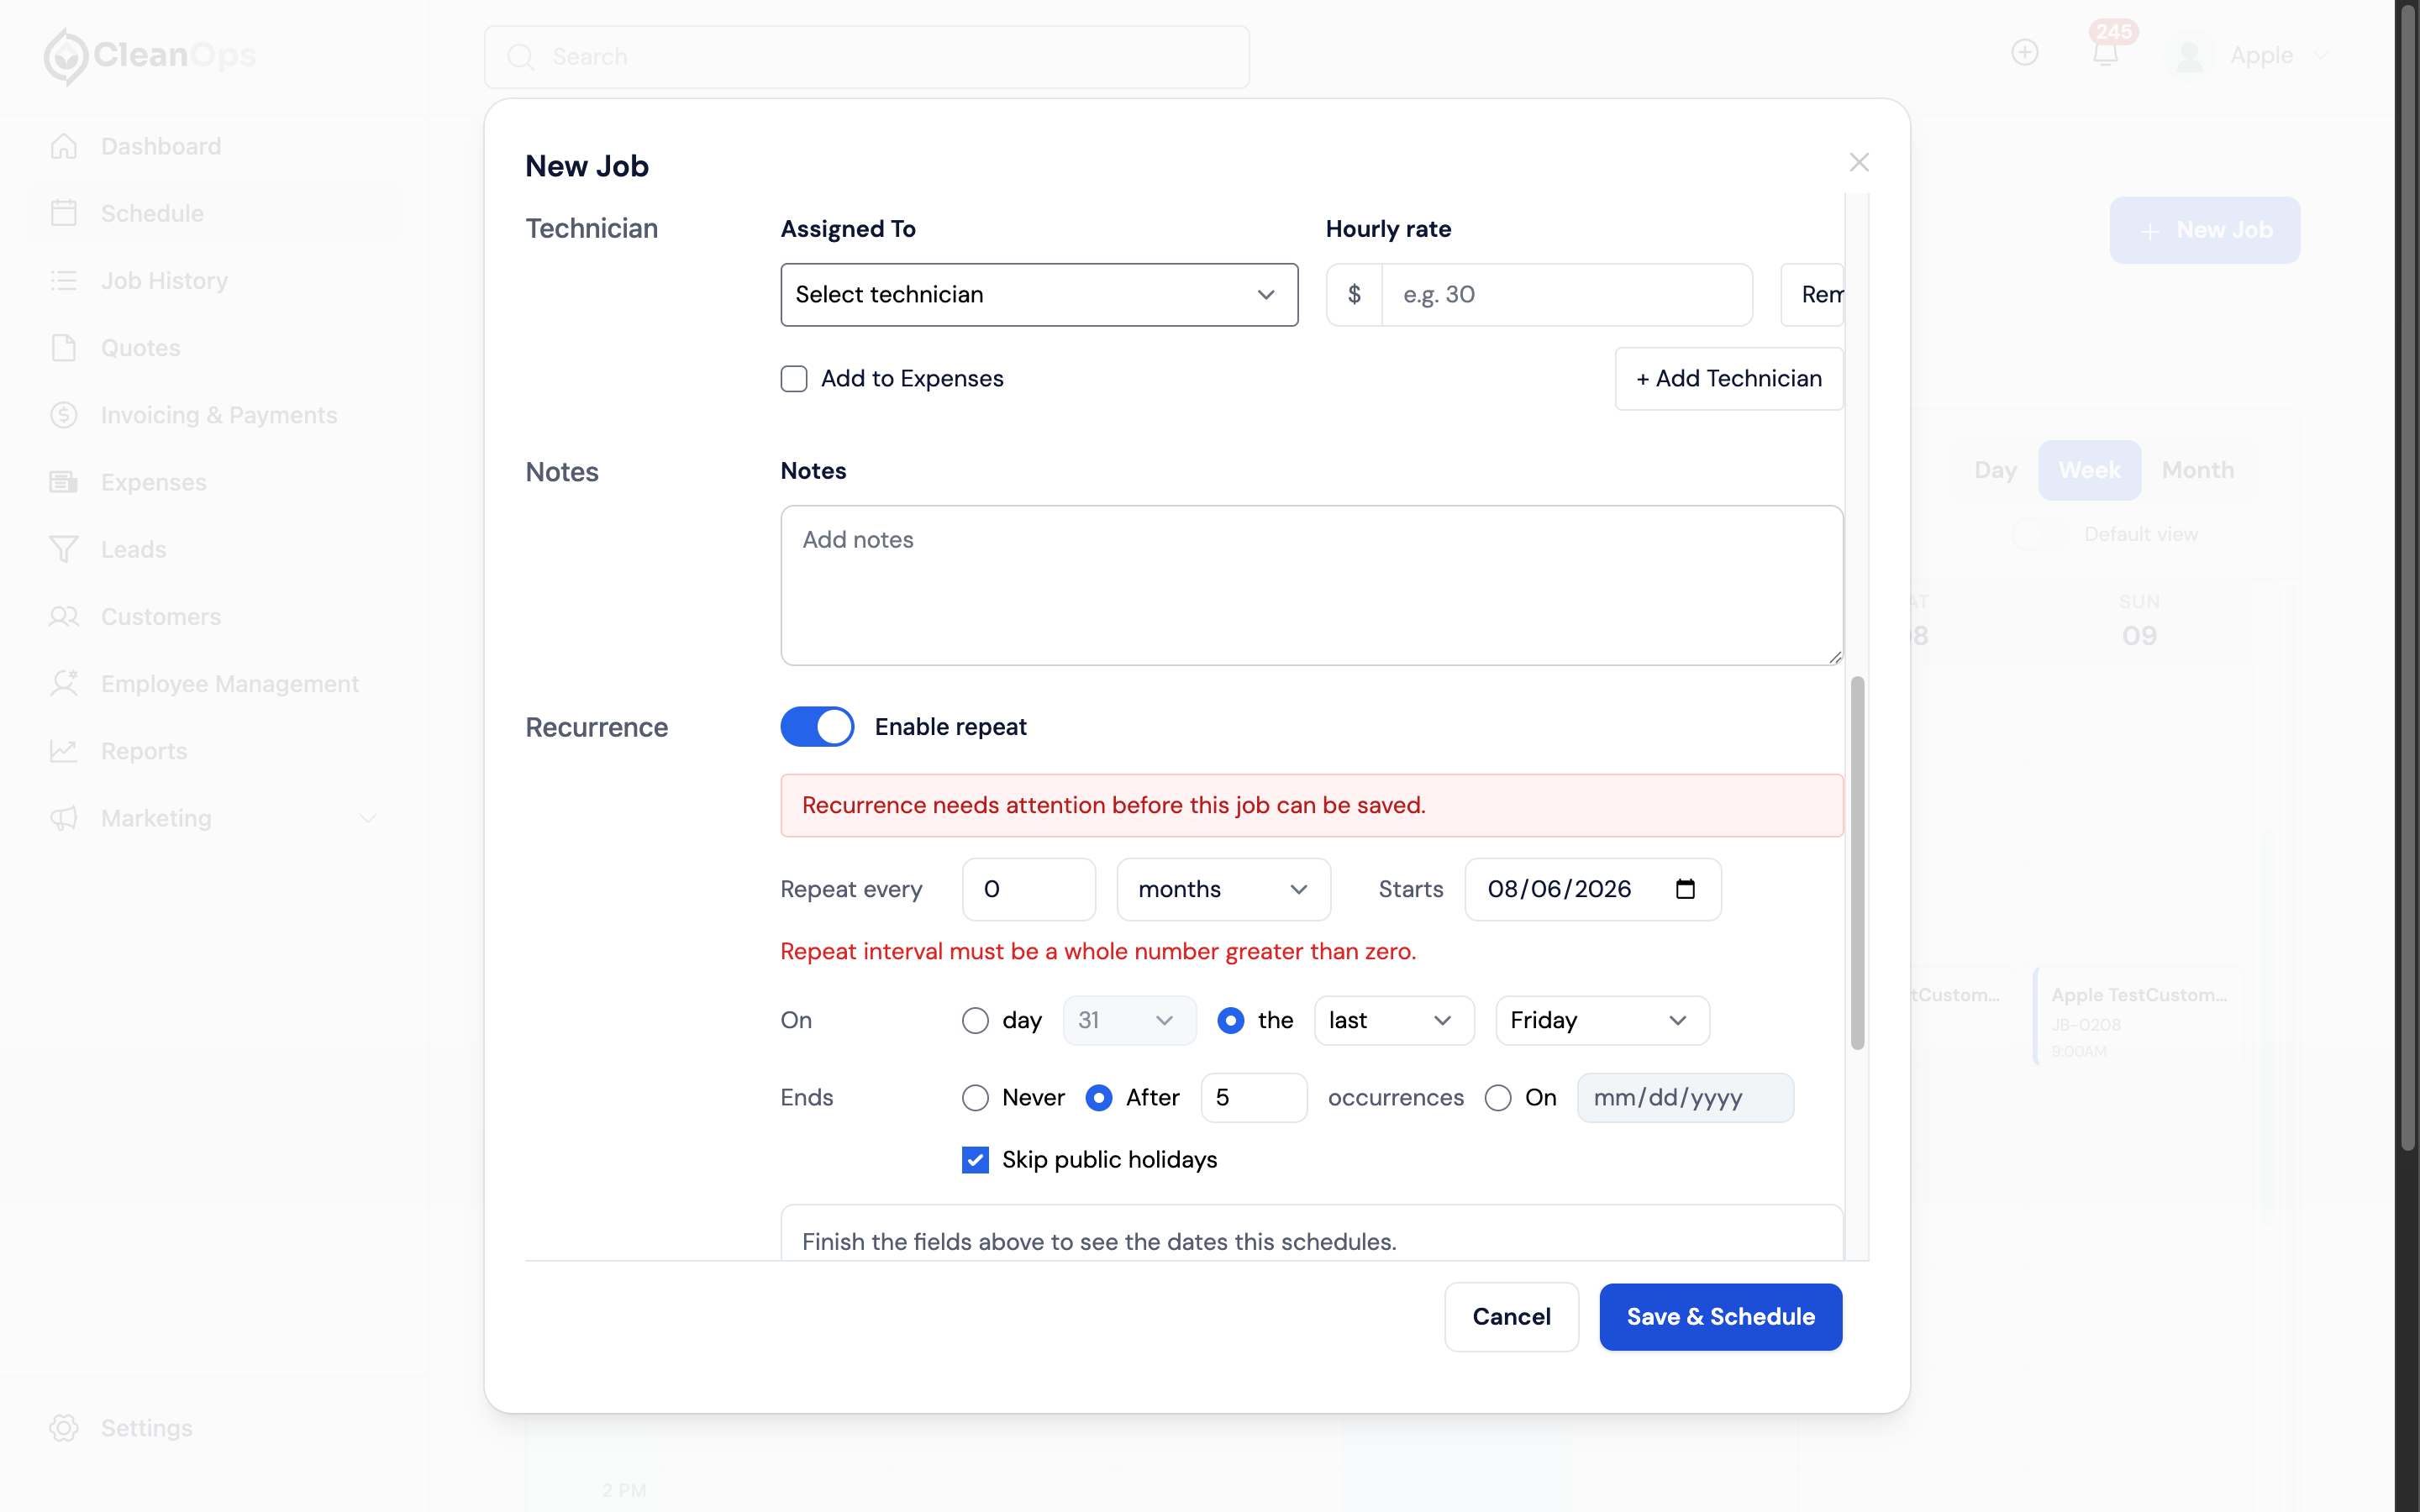This screenshot has height=1512, width=2420.
Task: Uncheck Skip public holidays
Action: [975, 1160]
